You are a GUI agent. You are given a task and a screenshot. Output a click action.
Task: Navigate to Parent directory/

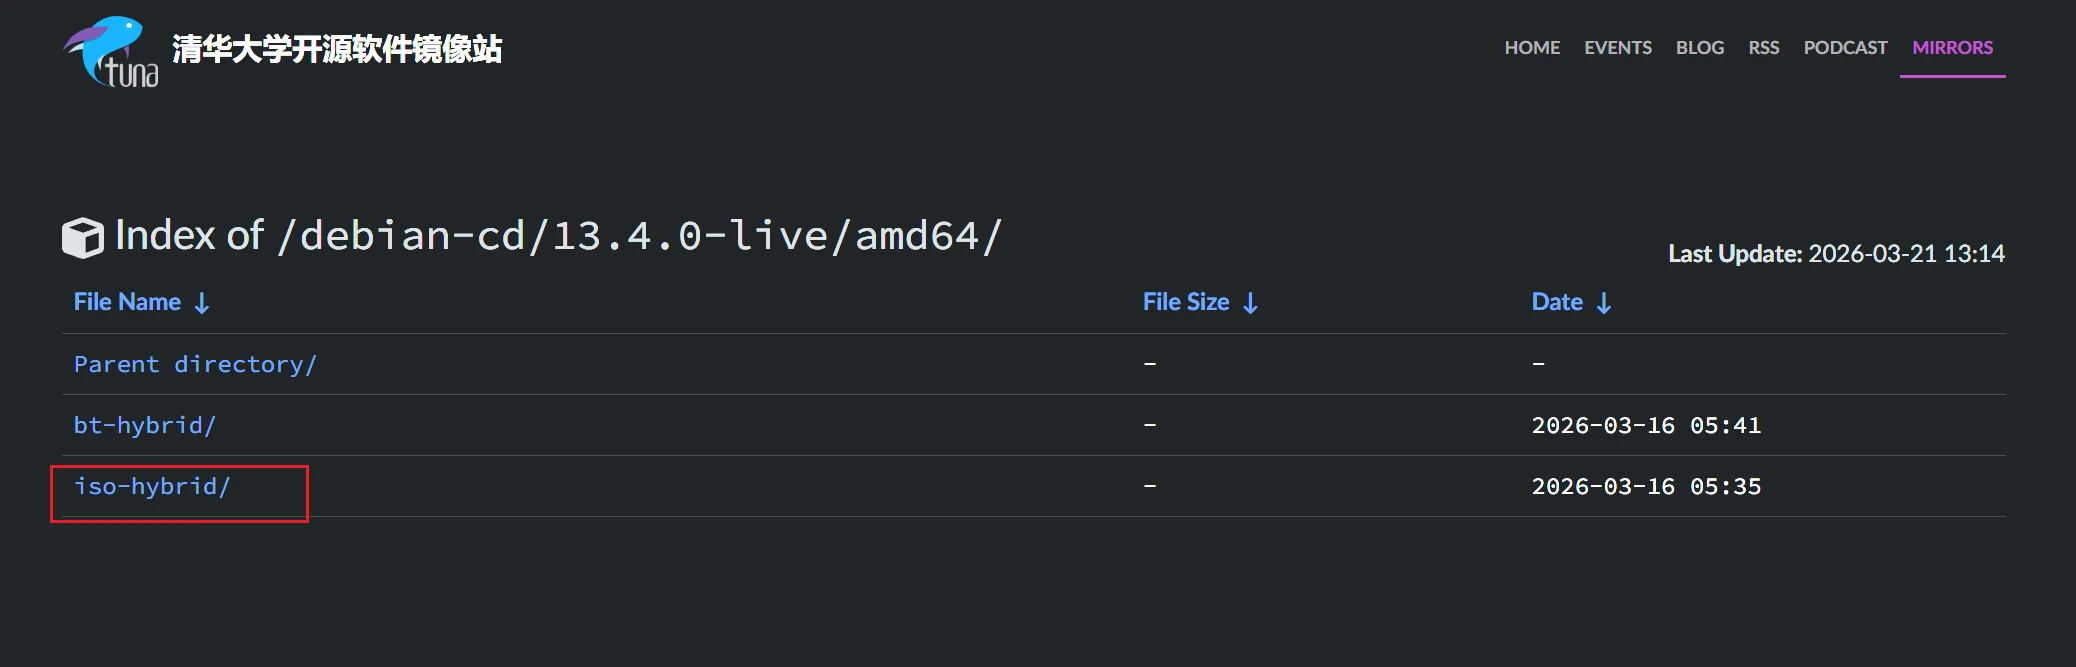(x=195, y=365)
